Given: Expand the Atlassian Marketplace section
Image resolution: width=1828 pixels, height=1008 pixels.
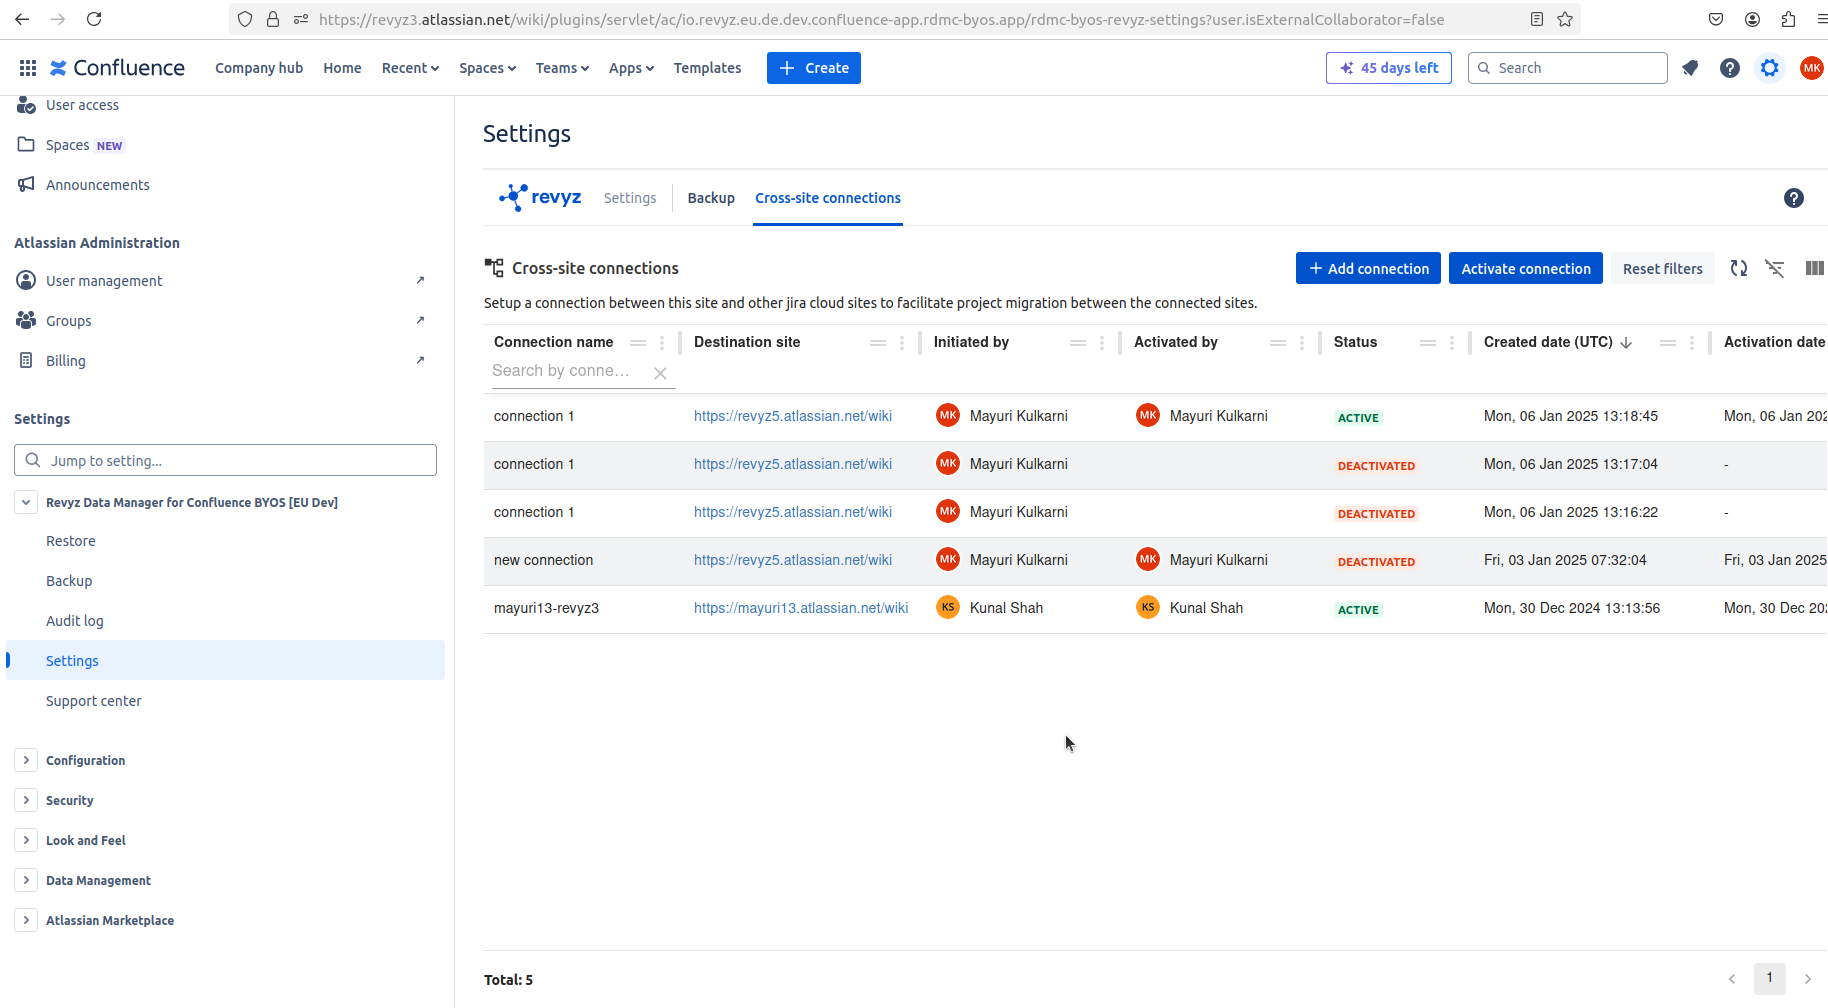Looking at the screenshot, I should 26,920.
